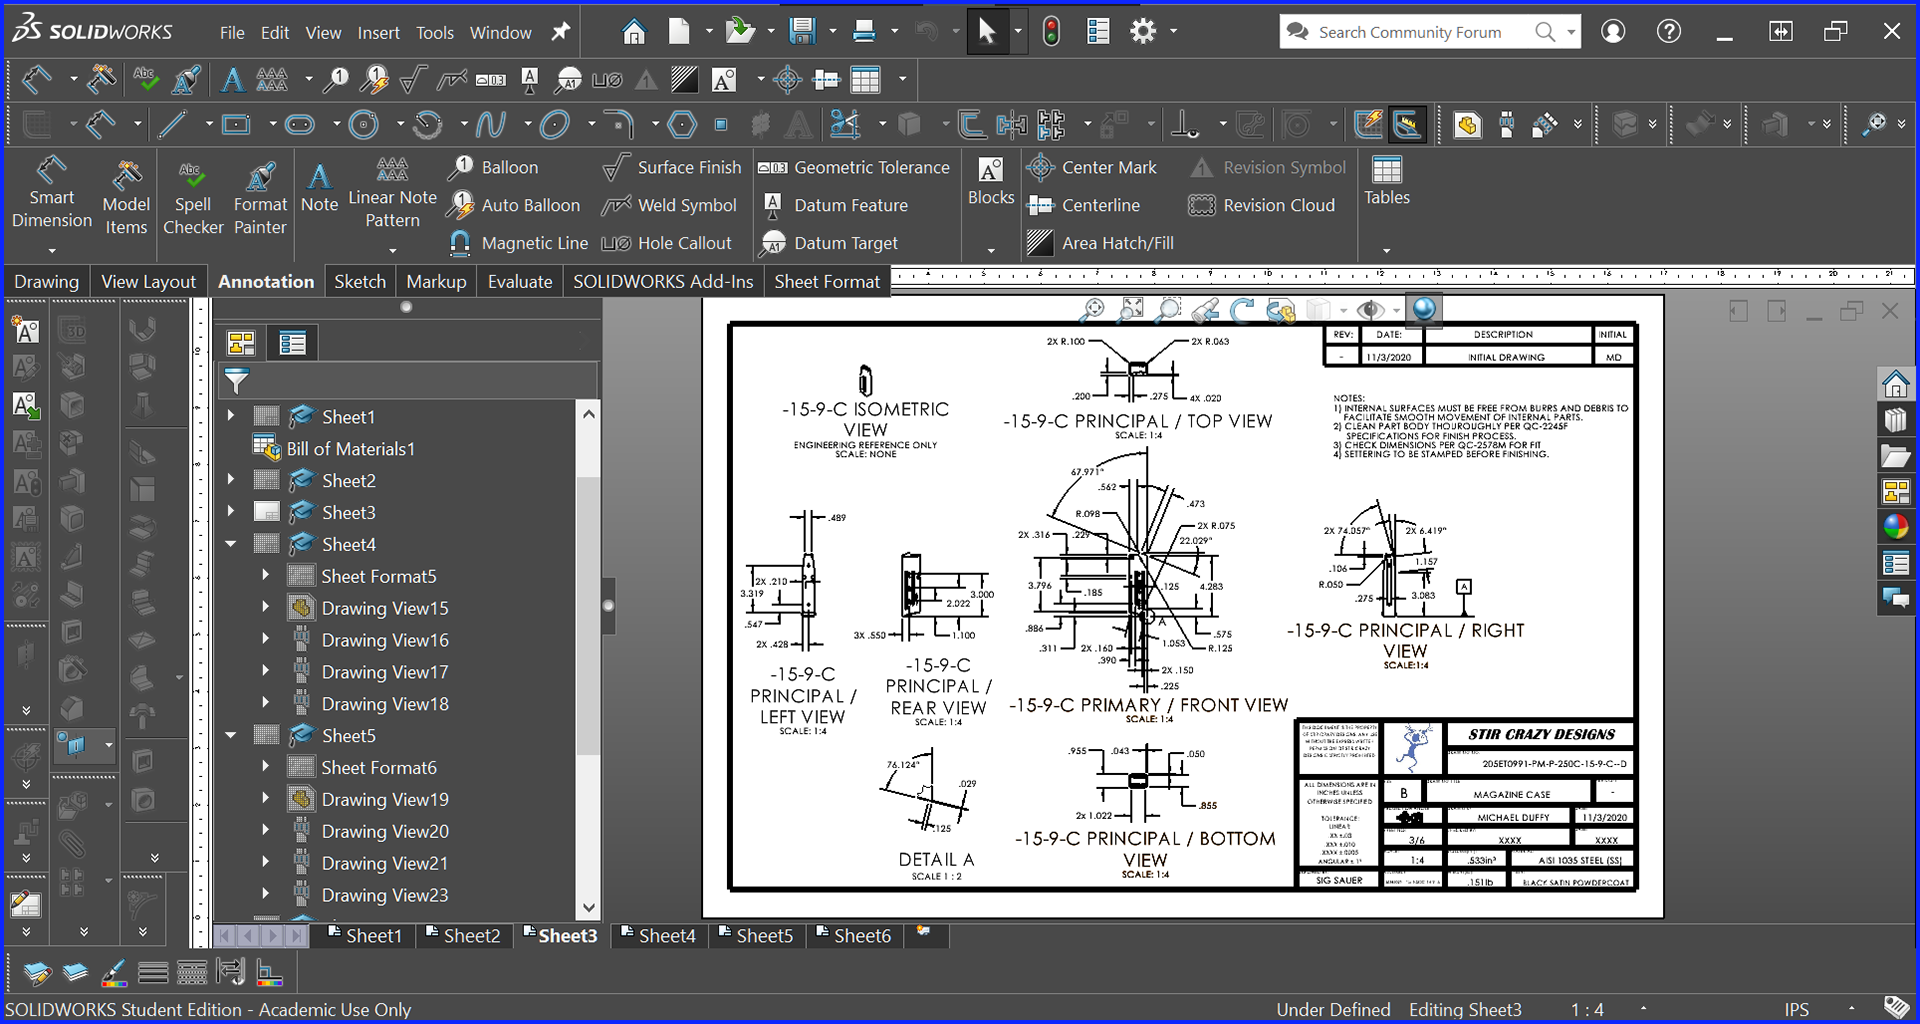Screen dimensions: 1920x1024
Task: Select Linear Note Pattern tool
Action: point(392,193)
